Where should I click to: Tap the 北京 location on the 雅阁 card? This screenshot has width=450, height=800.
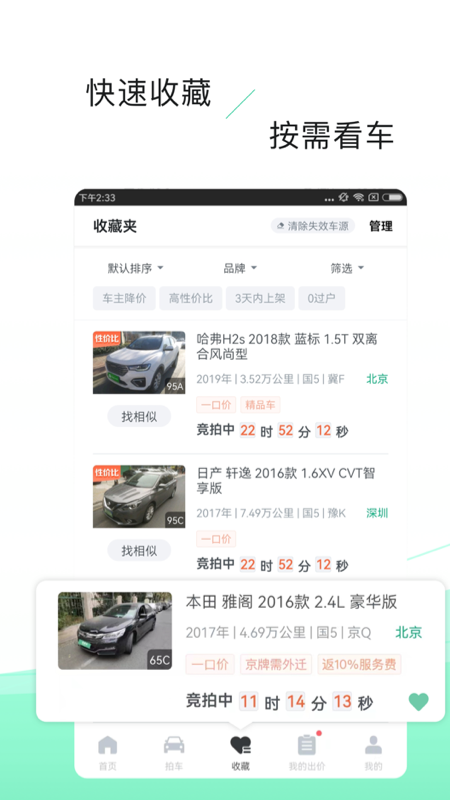click(409, 633)
